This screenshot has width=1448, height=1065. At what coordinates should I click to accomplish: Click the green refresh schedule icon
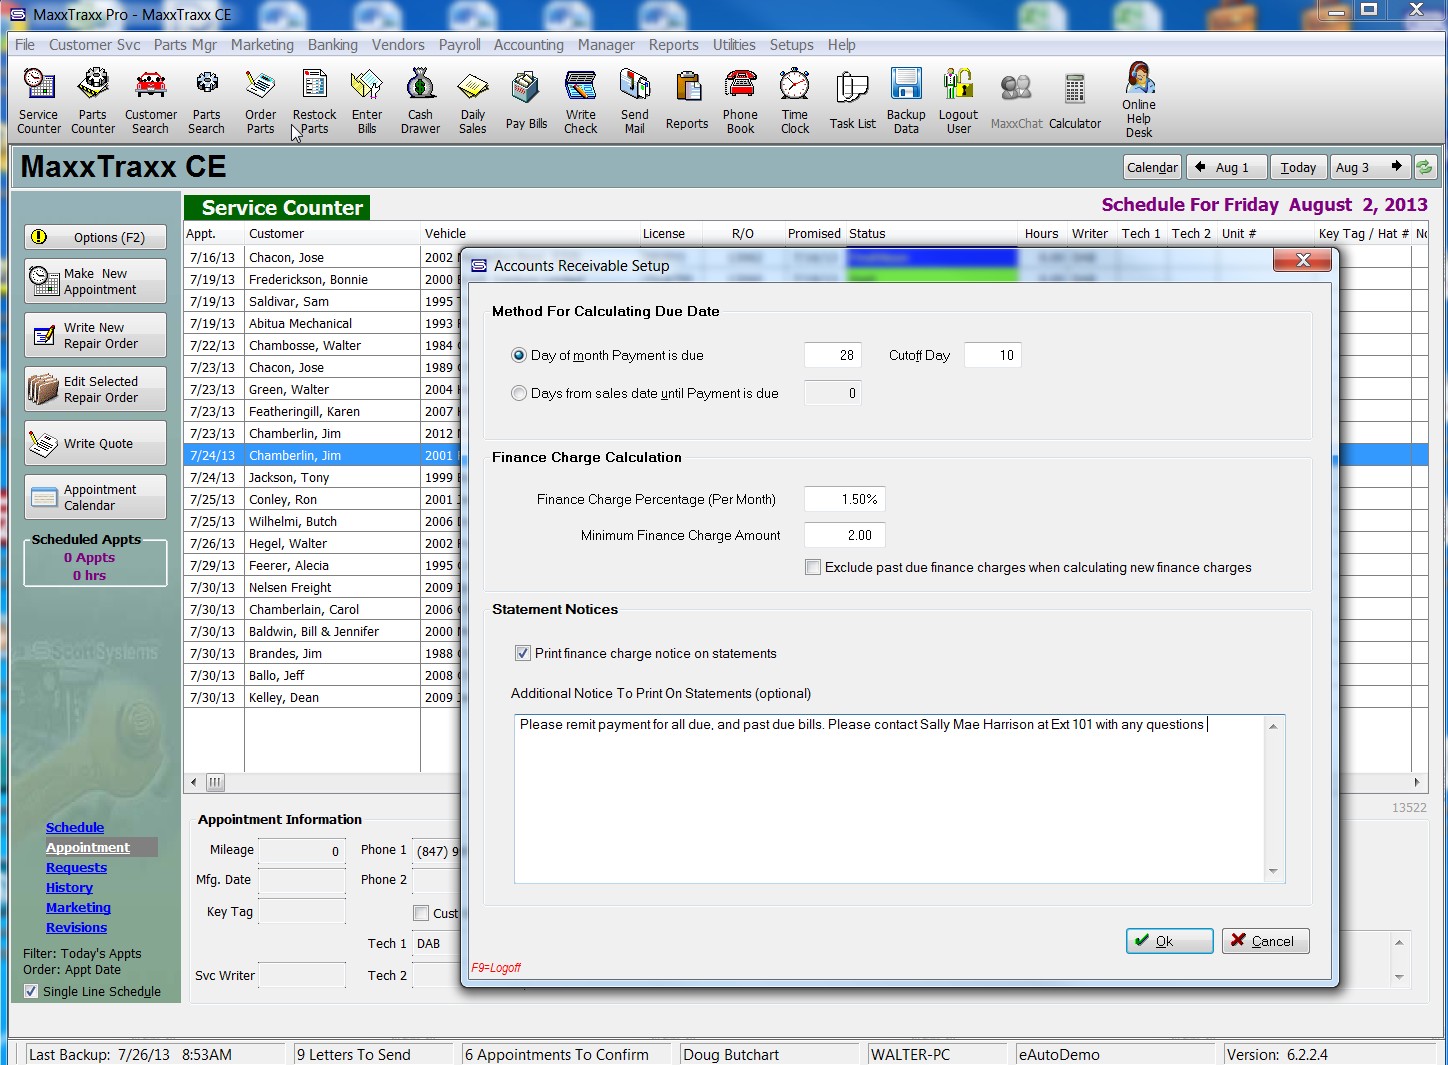1425,167
